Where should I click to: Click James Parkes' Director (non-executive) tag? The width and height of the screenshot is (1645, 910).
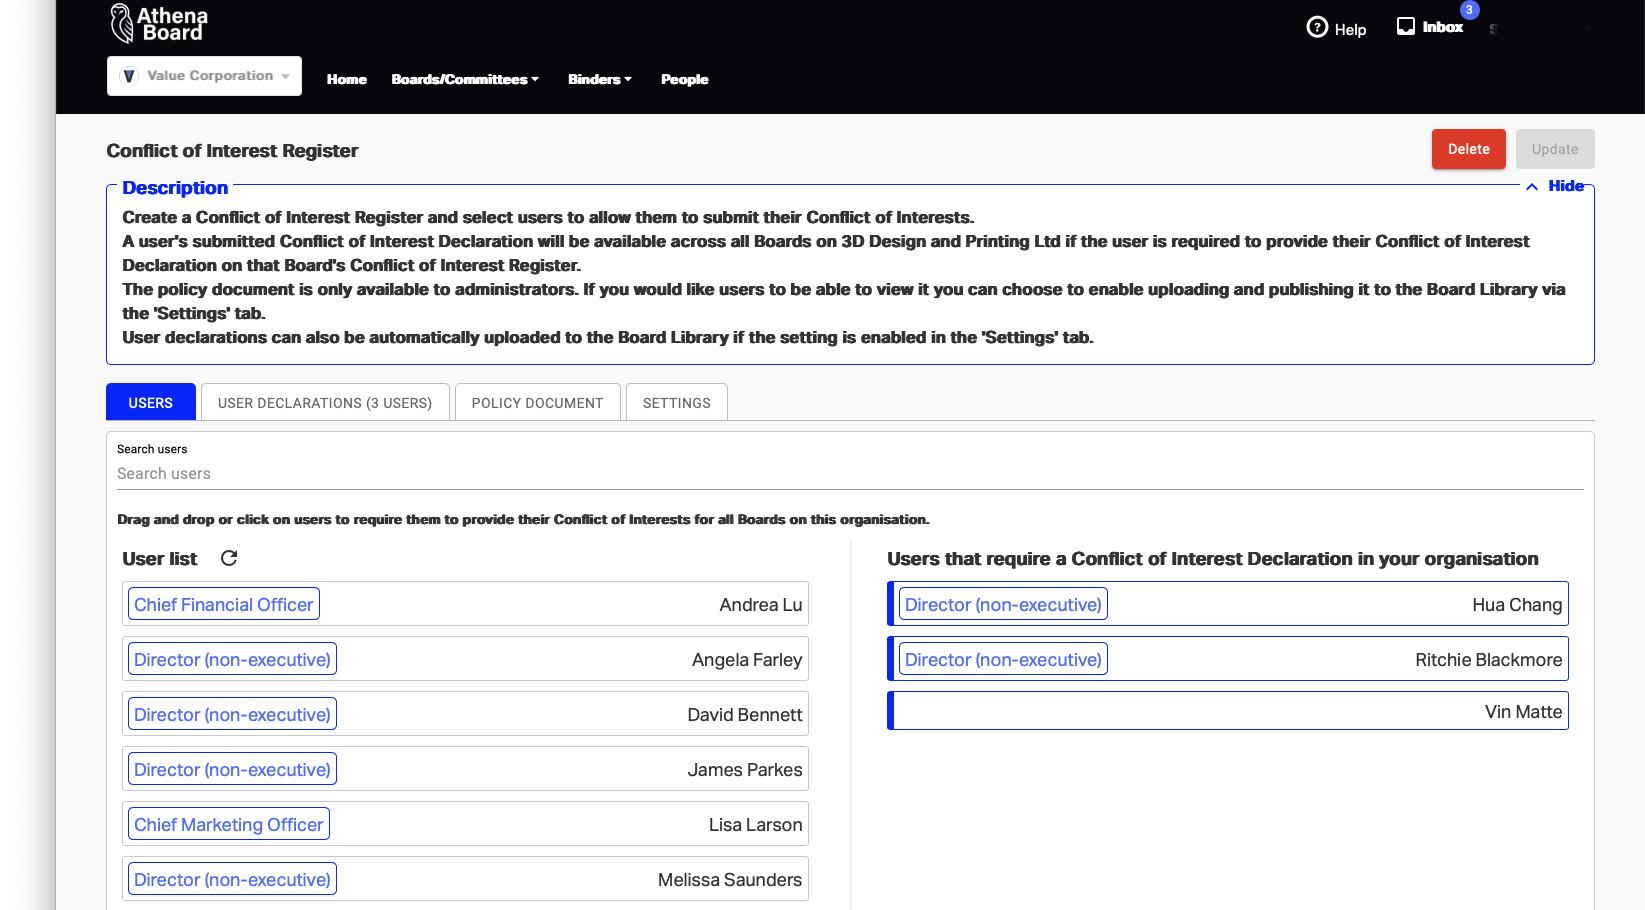click(x=232, y=769)
